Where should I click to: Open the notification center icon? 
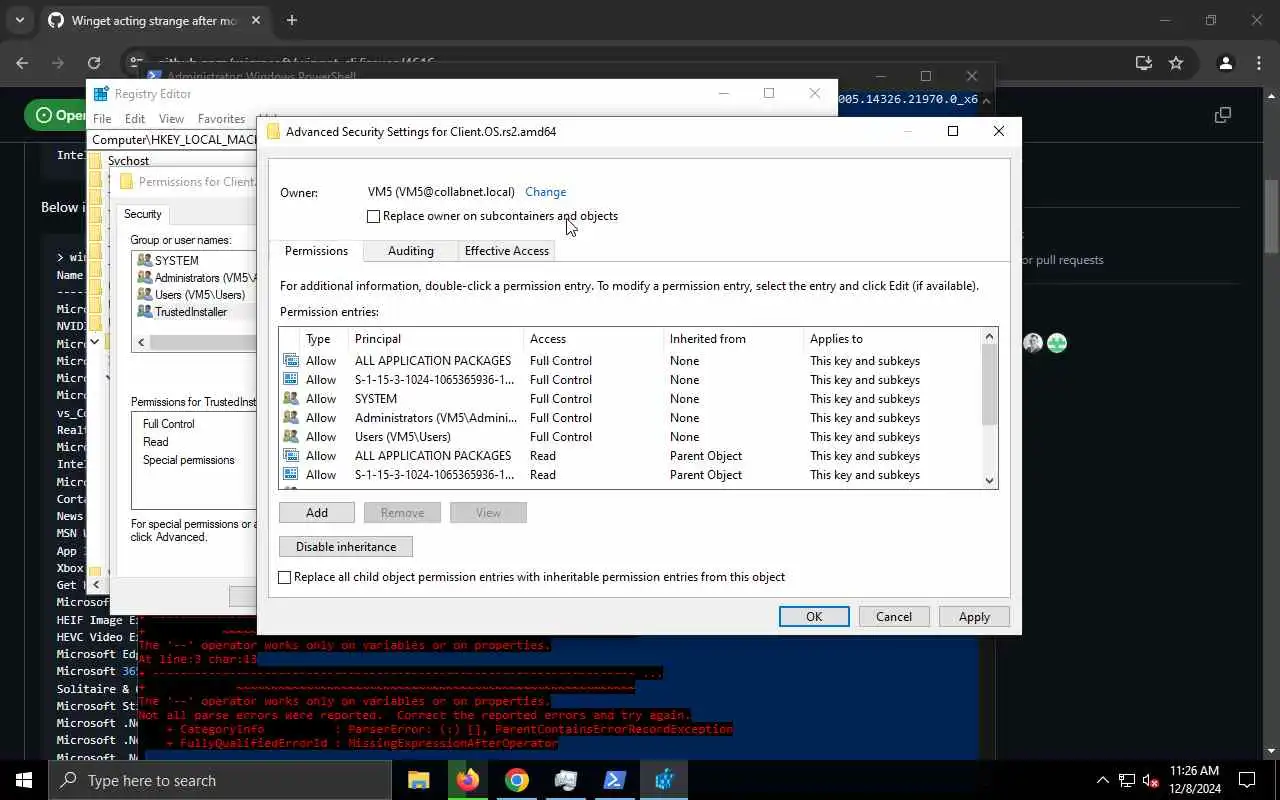click(1248, 780)
